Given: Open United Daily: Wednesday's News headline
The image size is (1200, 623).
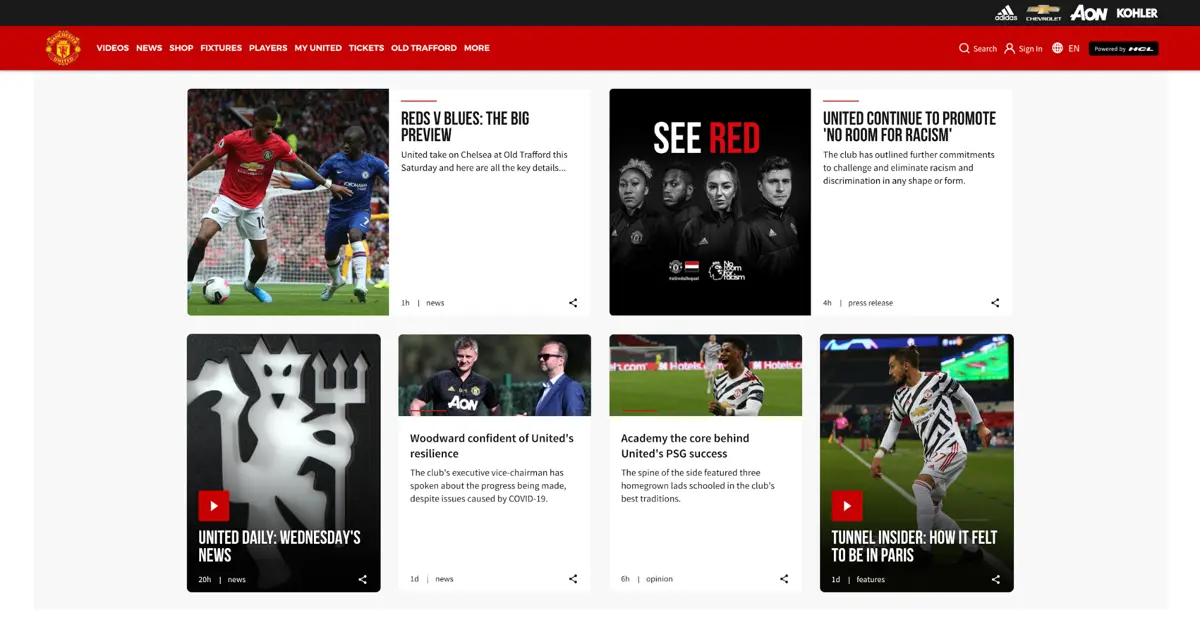Looking at the screenshot, I should click(279, 546).
